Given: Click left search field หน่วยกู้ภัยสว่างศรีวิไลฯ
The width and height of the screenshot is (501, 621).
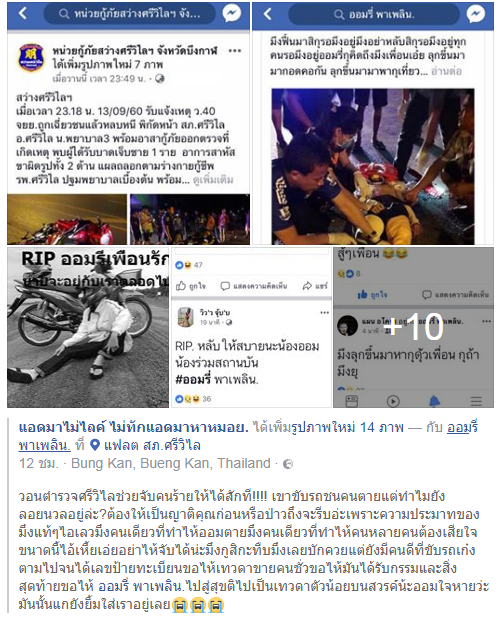Looking at the screenshot, I should point(130,13).
